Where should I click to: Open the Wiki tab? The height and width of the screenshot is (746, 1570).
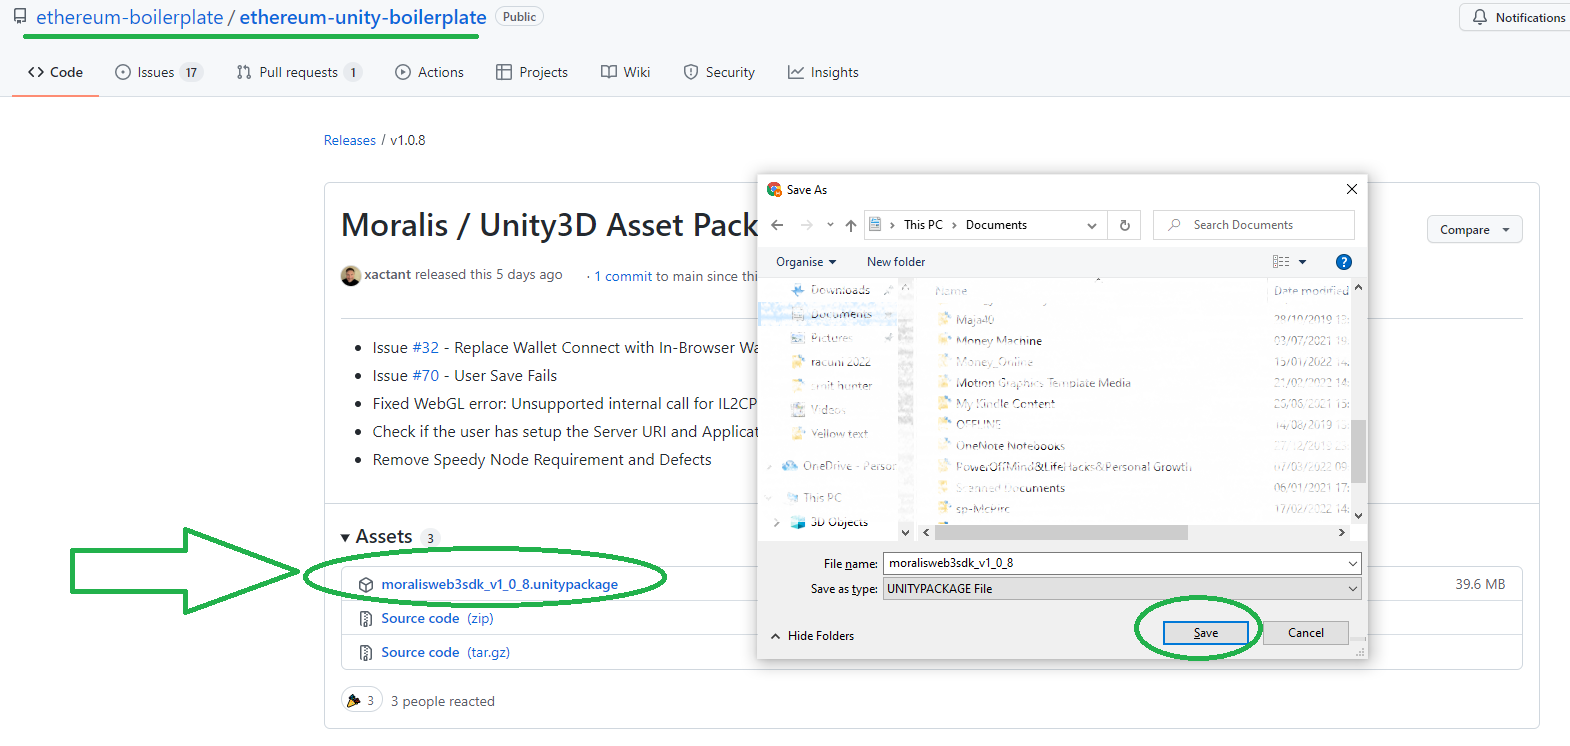coord(625,72)
